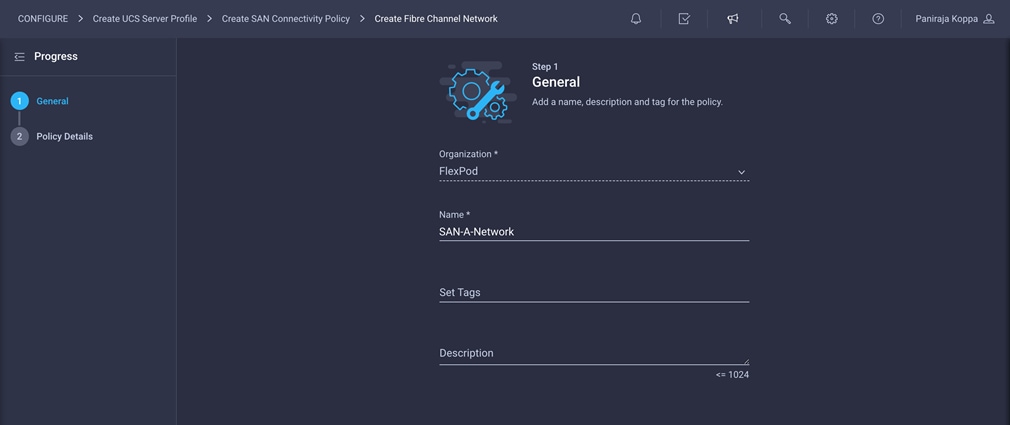Grab the Description field resize handle
Viewport: 1010px width, 425px height.
[746, 361]
